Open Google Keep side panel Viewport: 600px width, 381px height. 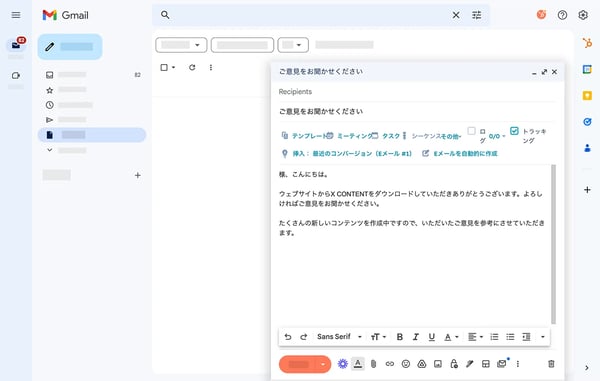pyautogui.click(x=587, y=95)
